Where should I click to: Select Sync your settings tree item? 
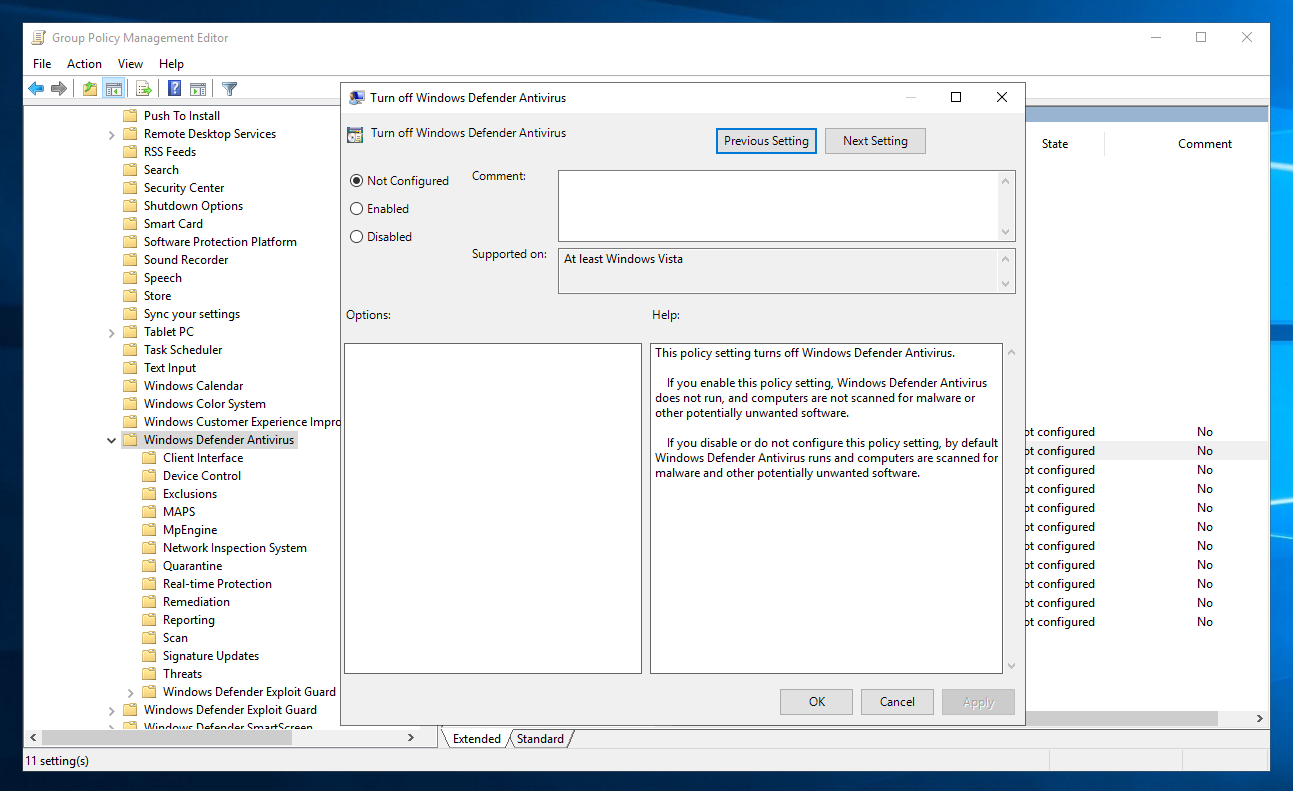(x=192, y=314)
